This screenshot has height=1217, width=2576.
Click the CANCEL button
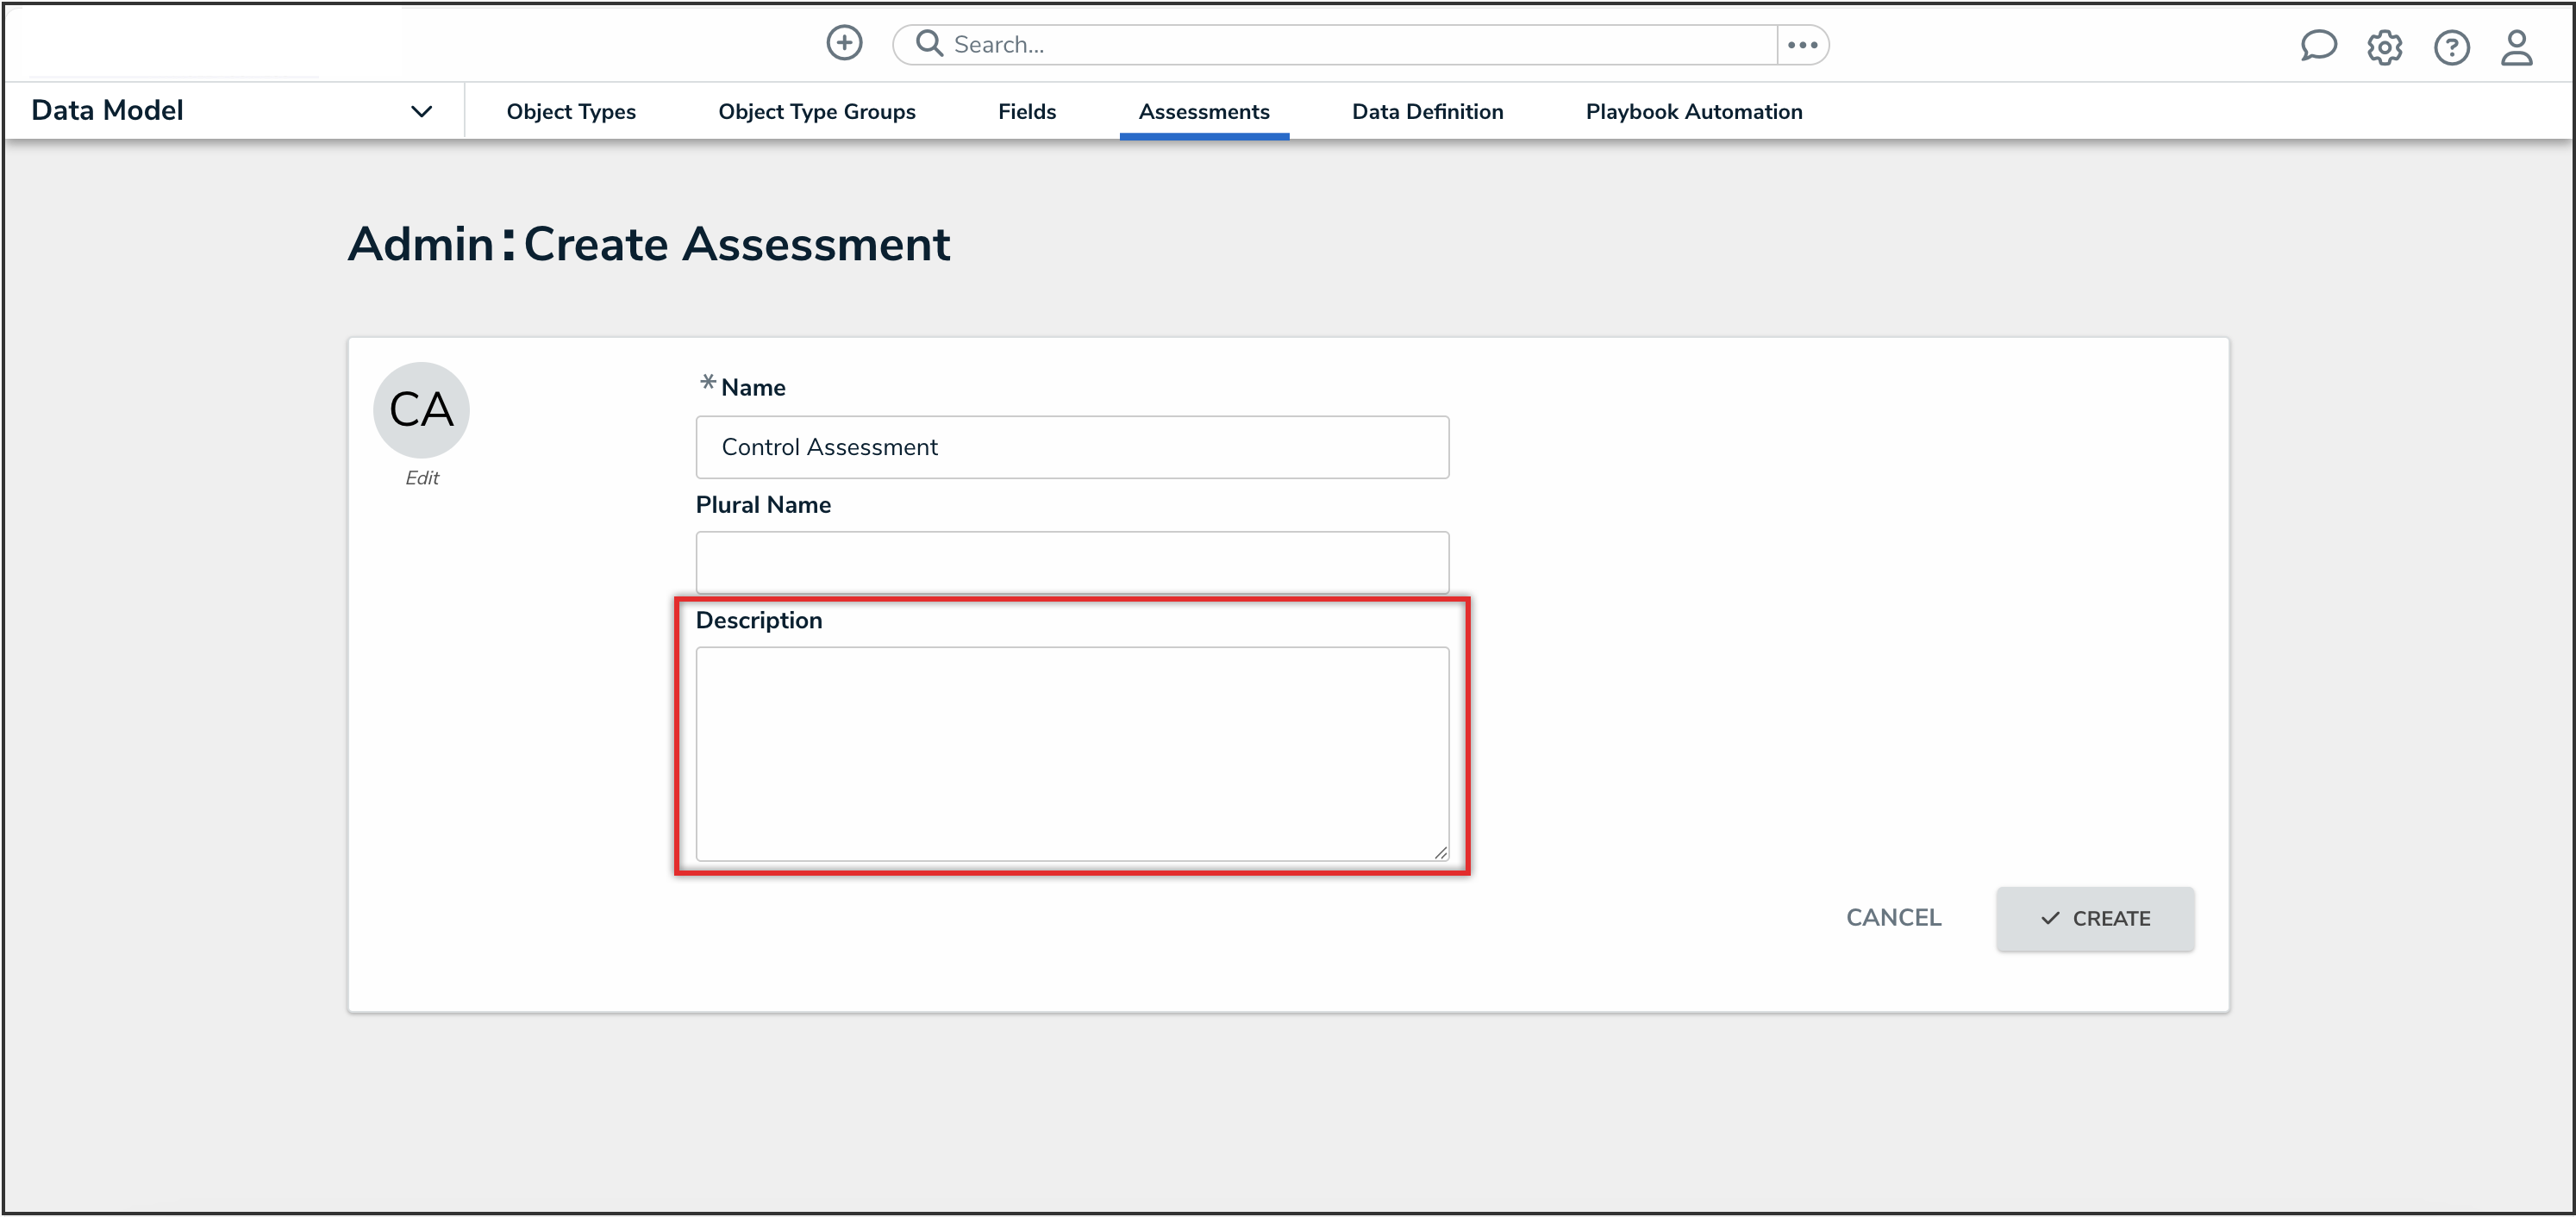click(1893, 917)
